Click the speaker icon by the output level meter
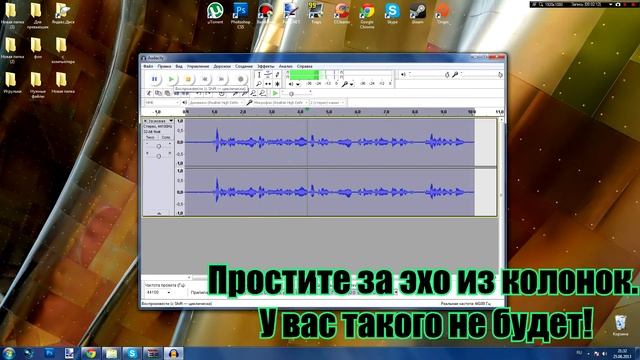 [291, 84]
